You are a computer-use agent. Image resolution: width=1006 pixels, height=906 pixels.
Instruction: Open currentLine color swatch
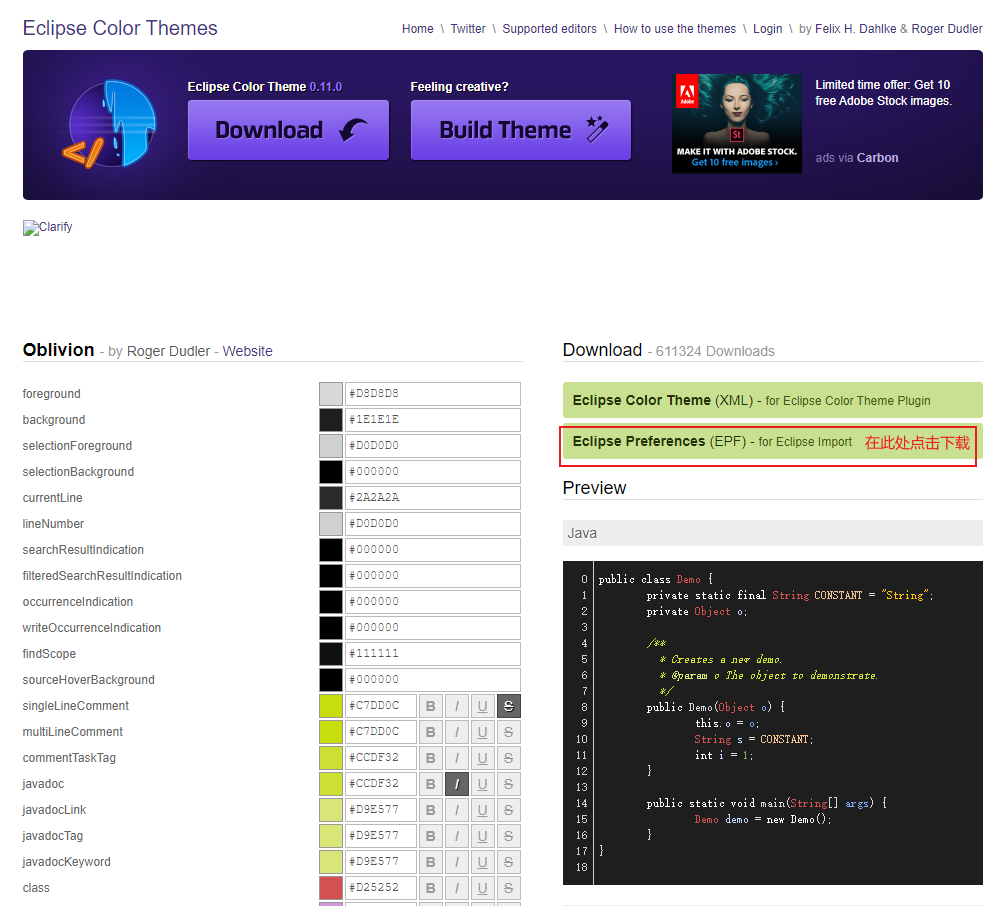pos(331,498)
